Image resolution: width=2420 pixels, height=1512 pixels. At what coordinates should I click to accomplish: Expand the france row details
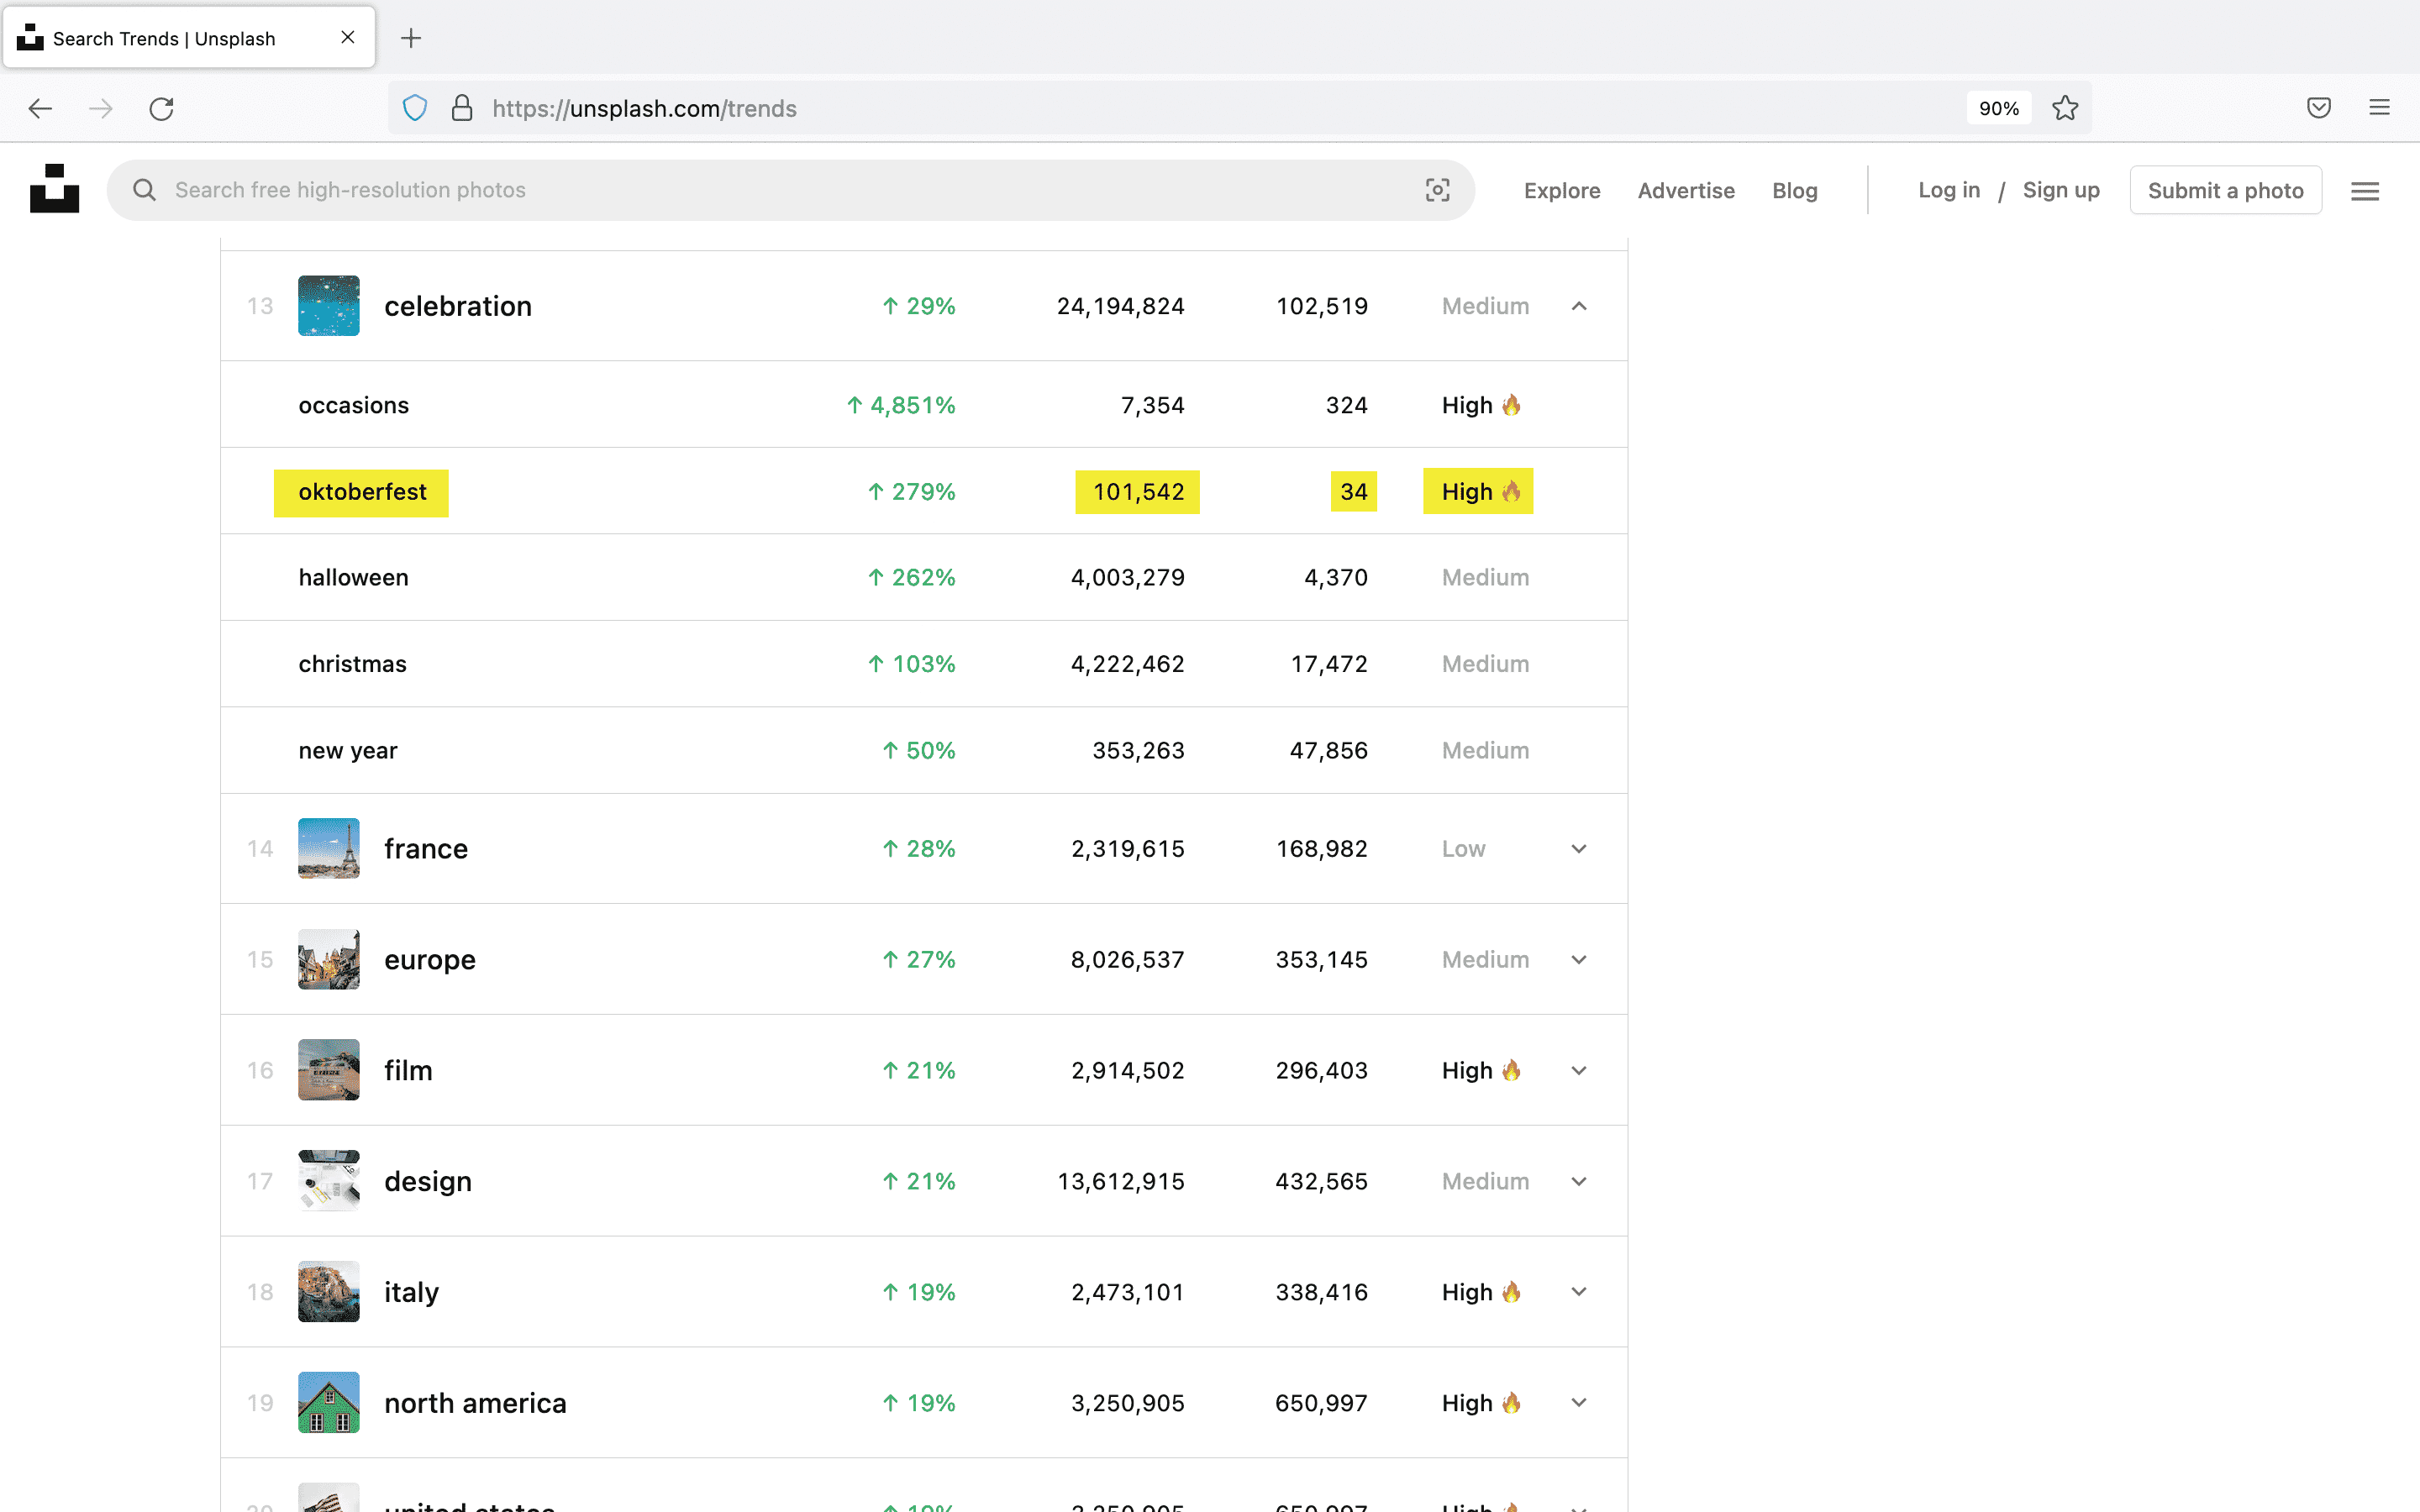(1579, 849)
